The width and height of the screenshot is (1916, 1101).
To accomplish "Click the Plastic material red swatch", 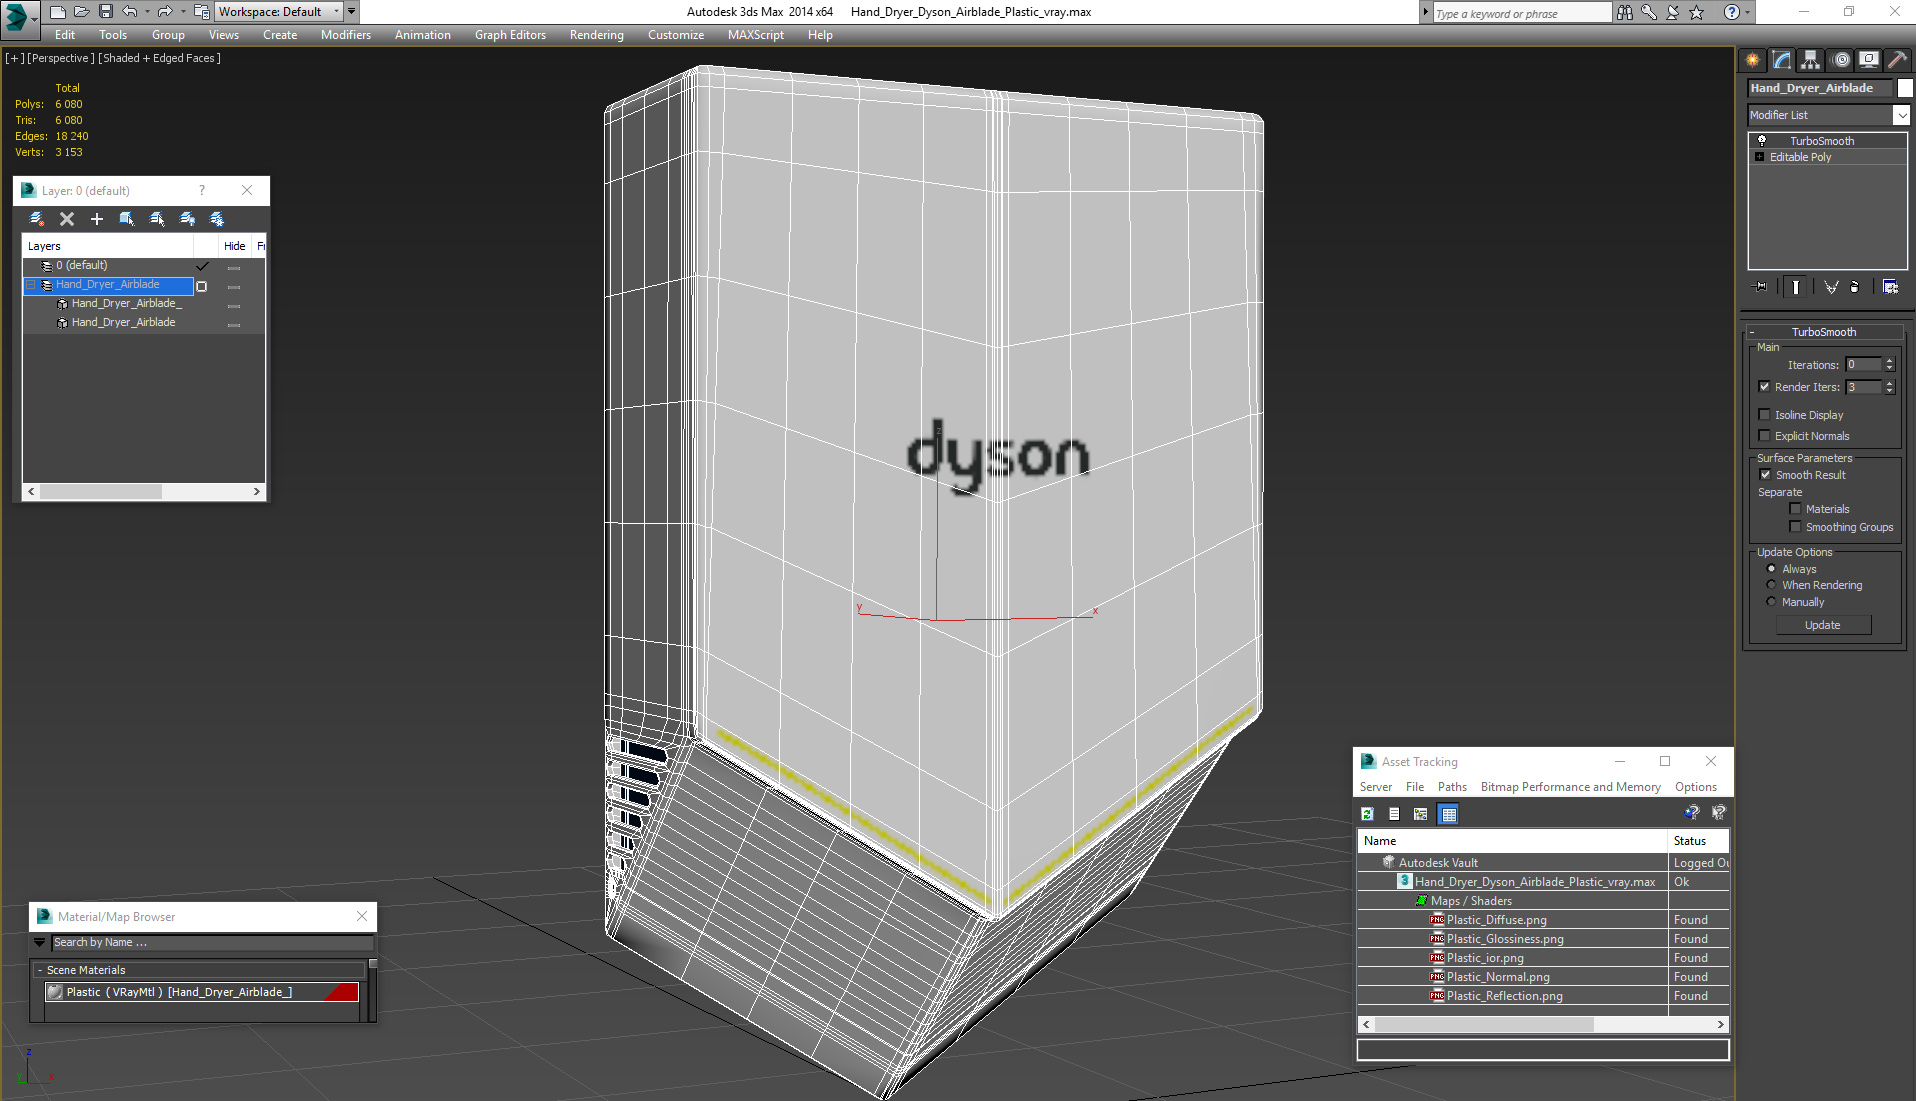I will 340,992.
